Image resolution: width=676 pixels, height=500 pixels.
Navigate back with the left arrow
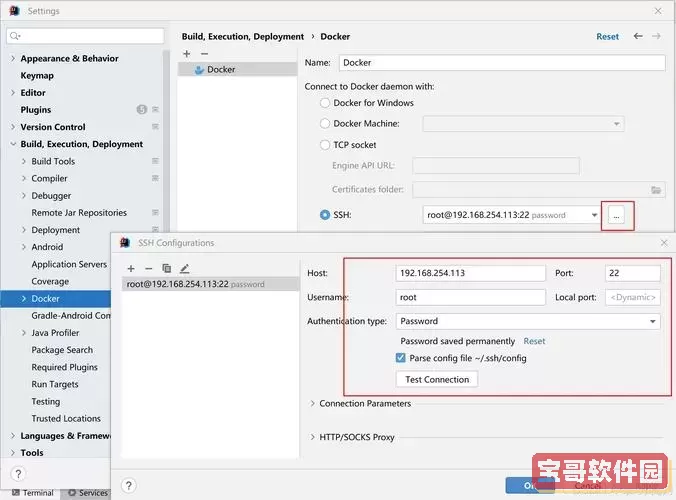click(638, 36)
